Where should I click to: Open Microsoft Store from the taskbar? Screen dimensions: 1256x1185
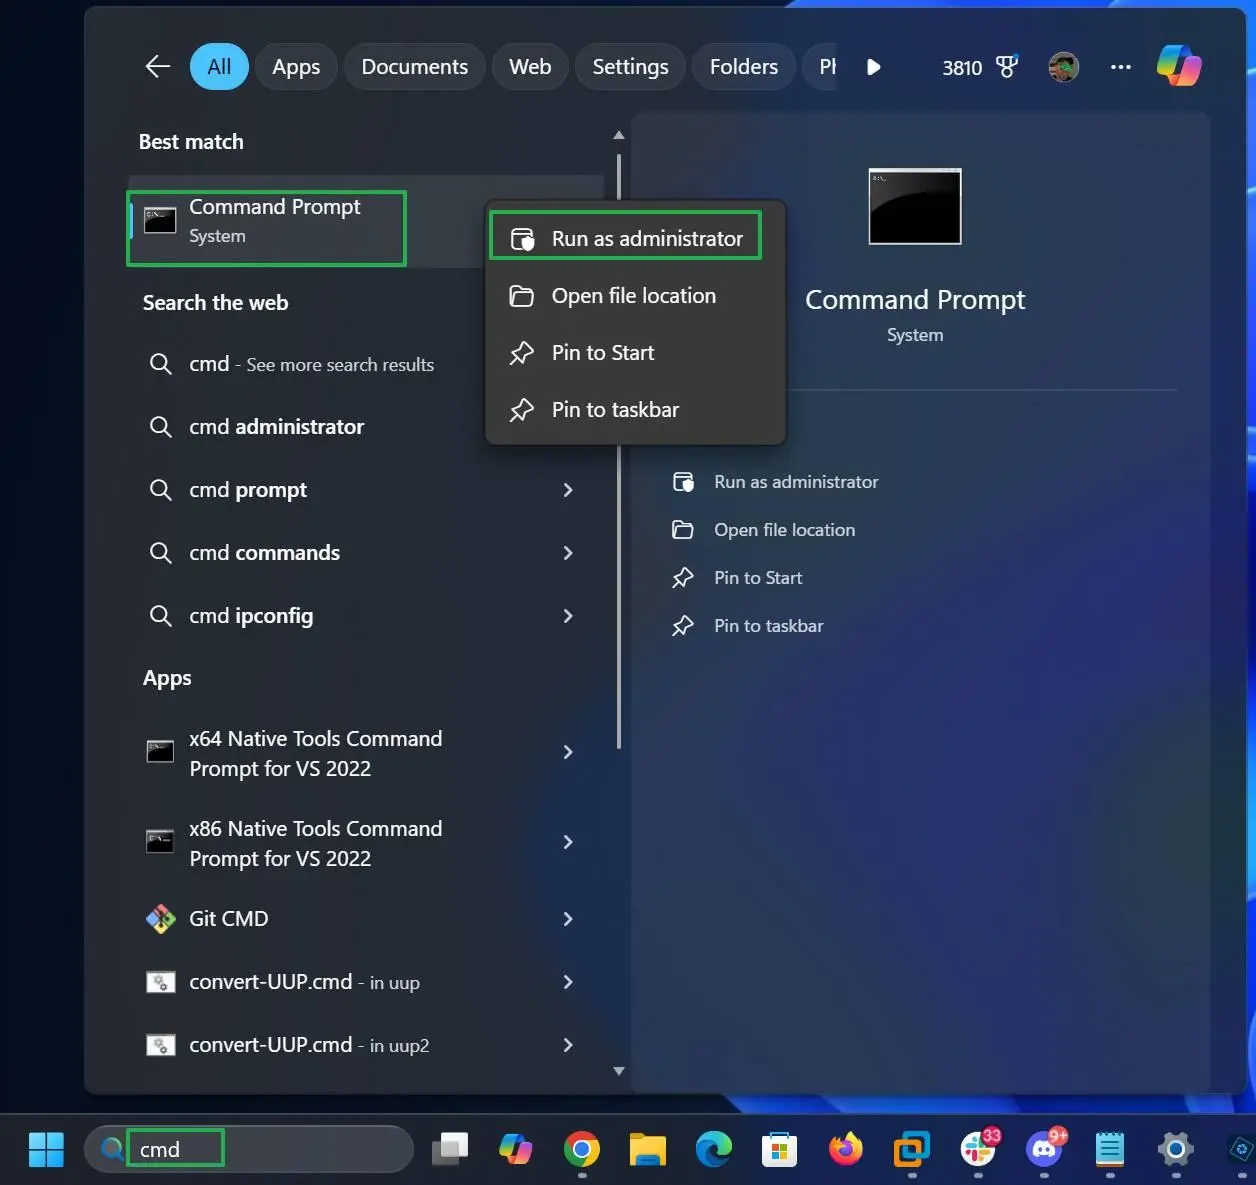click(779, 1149)
